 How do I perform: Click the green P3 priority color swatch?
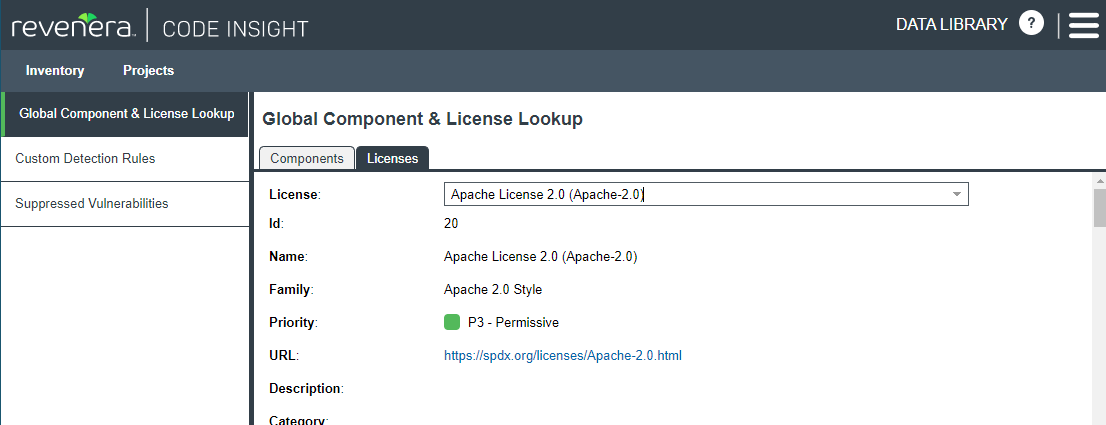(452, 323)
